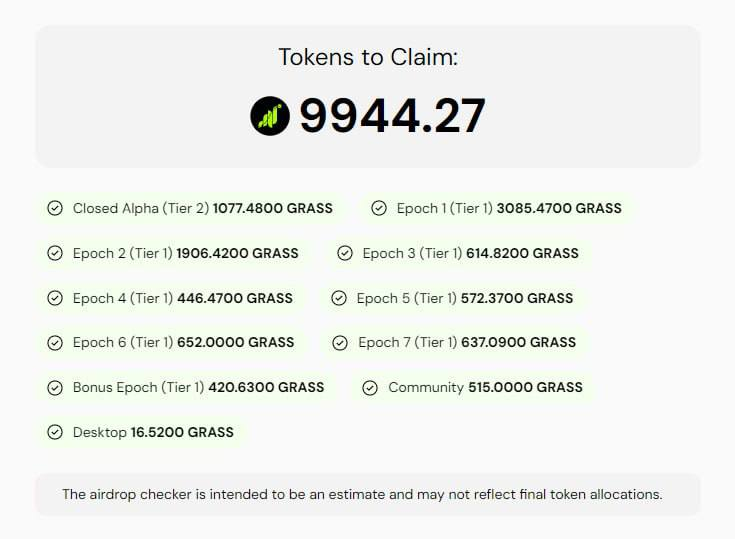Click the Epoch 2 checkmark icon
This screenshot has width=735, height=539.
(x=55, y=253)
